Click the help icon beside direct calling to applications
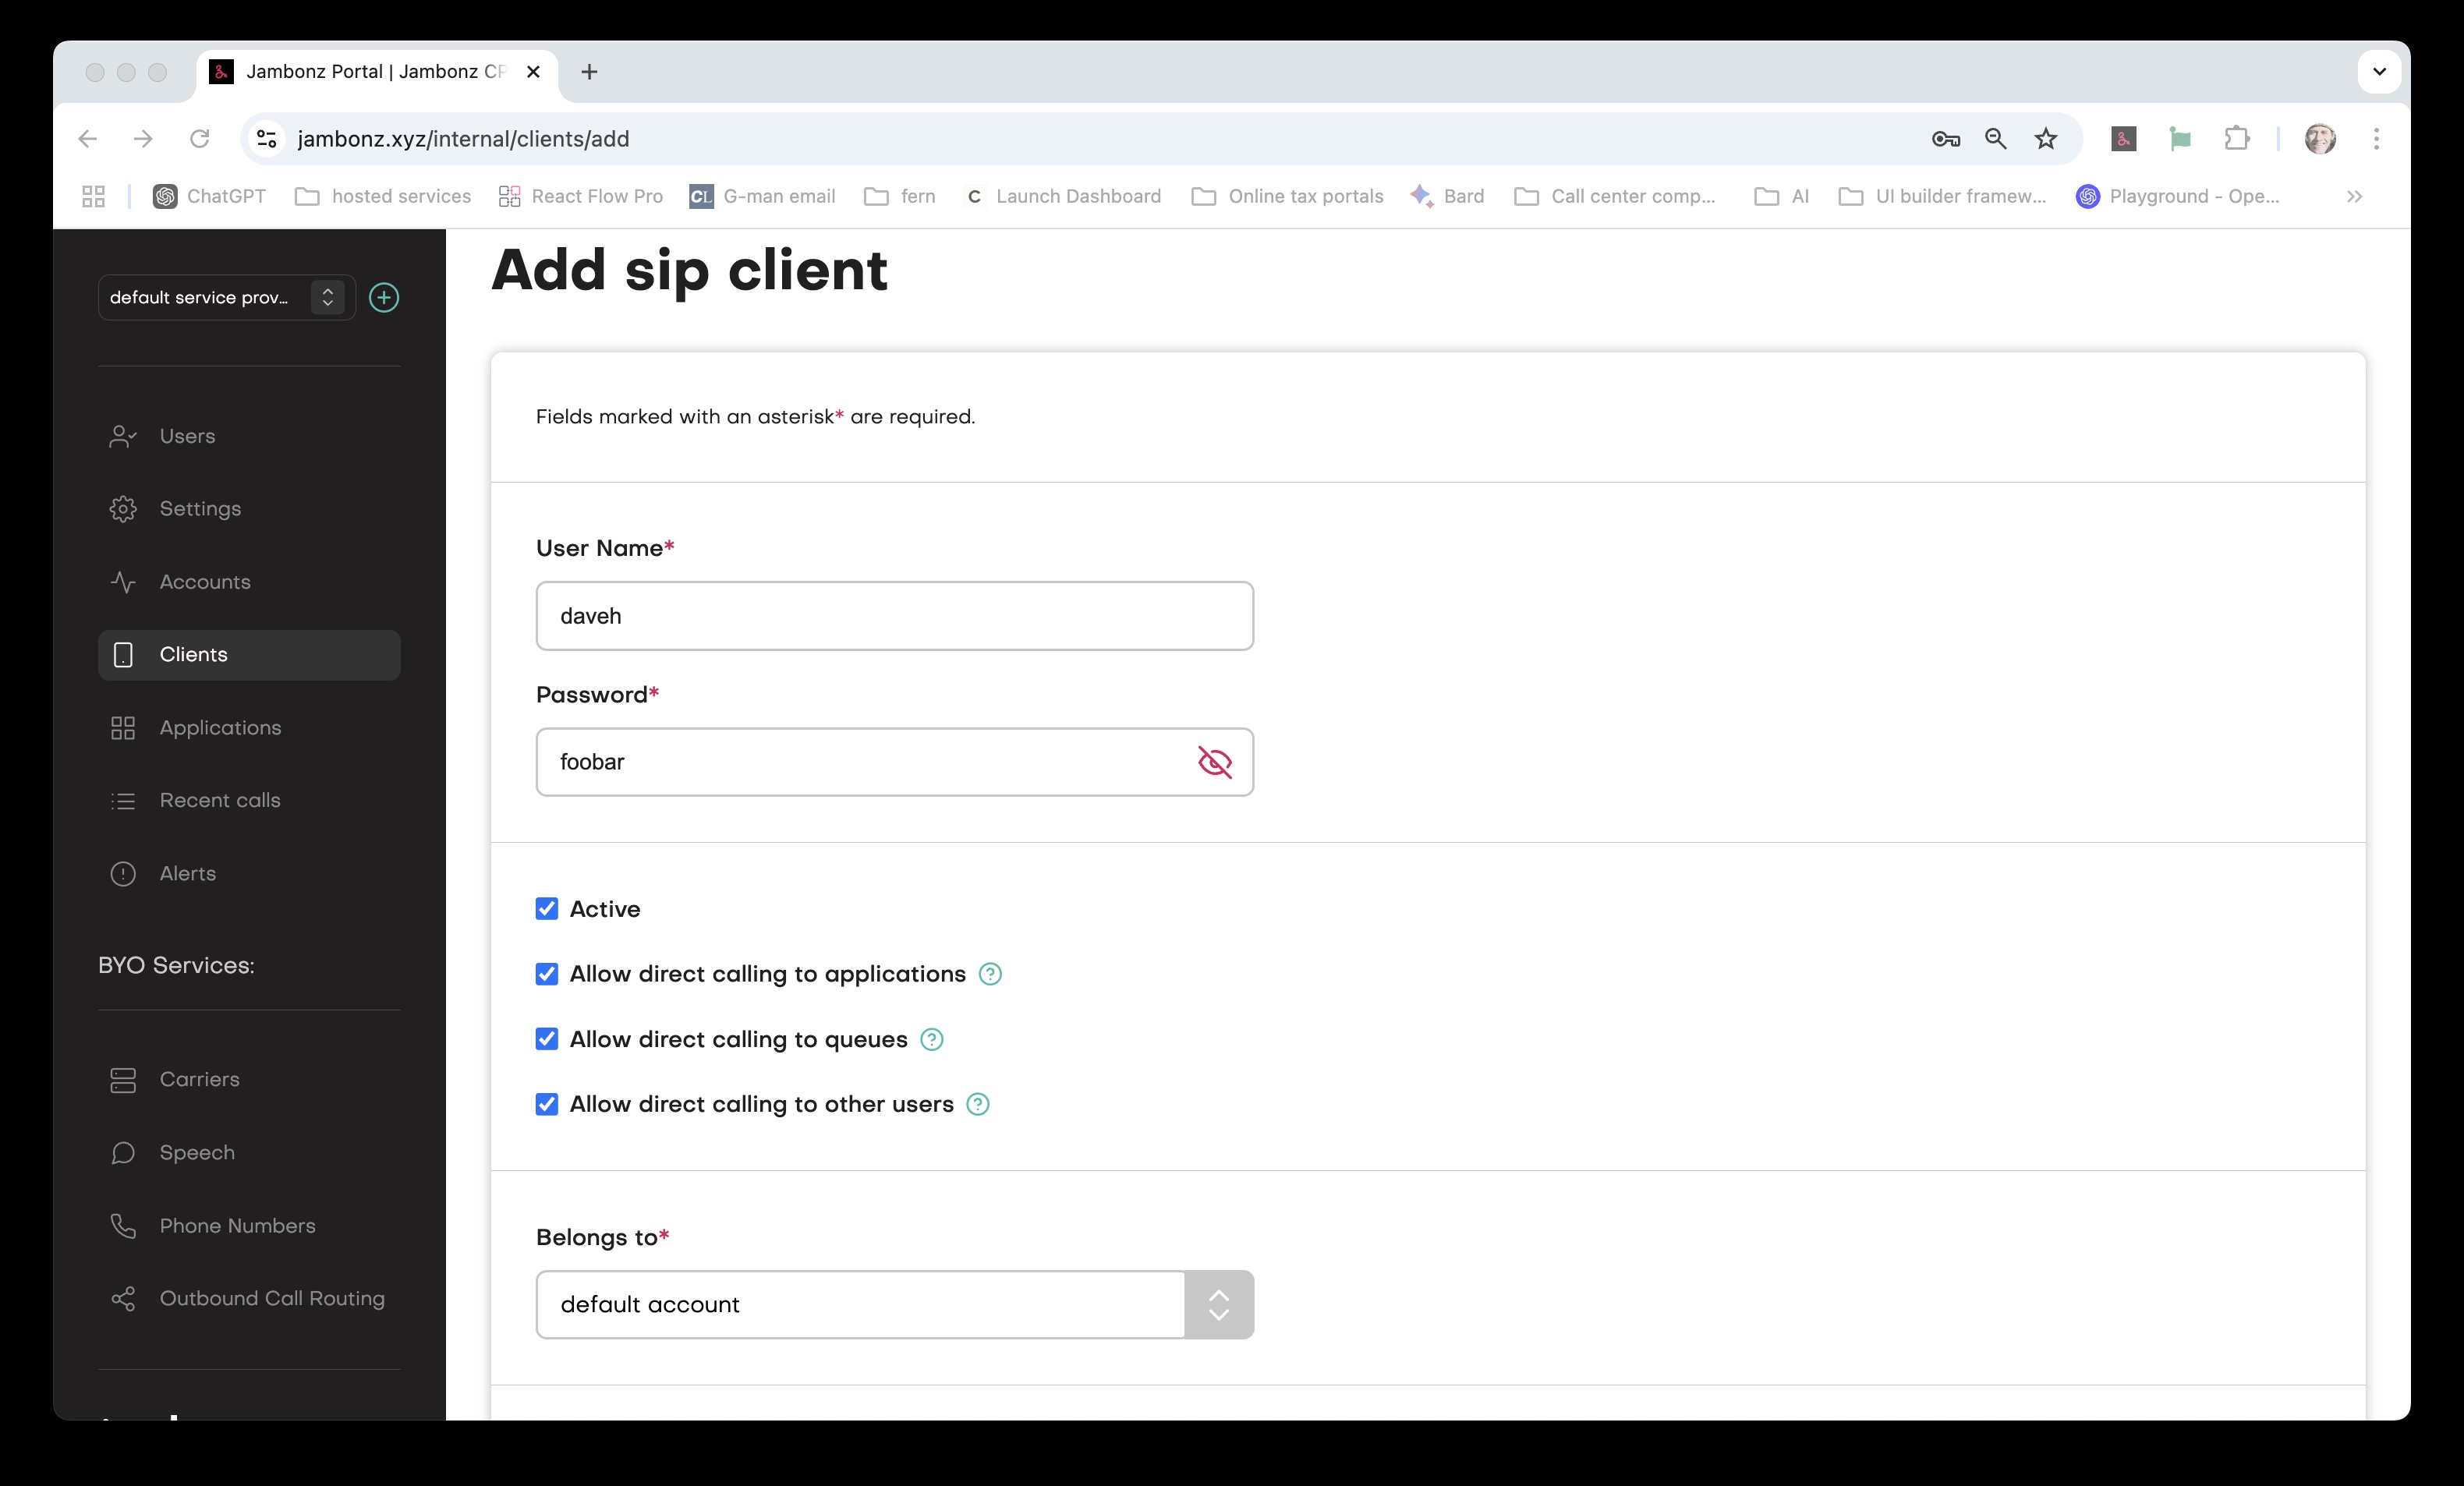The image size is (2464, 1486). (x=990, y=973)
